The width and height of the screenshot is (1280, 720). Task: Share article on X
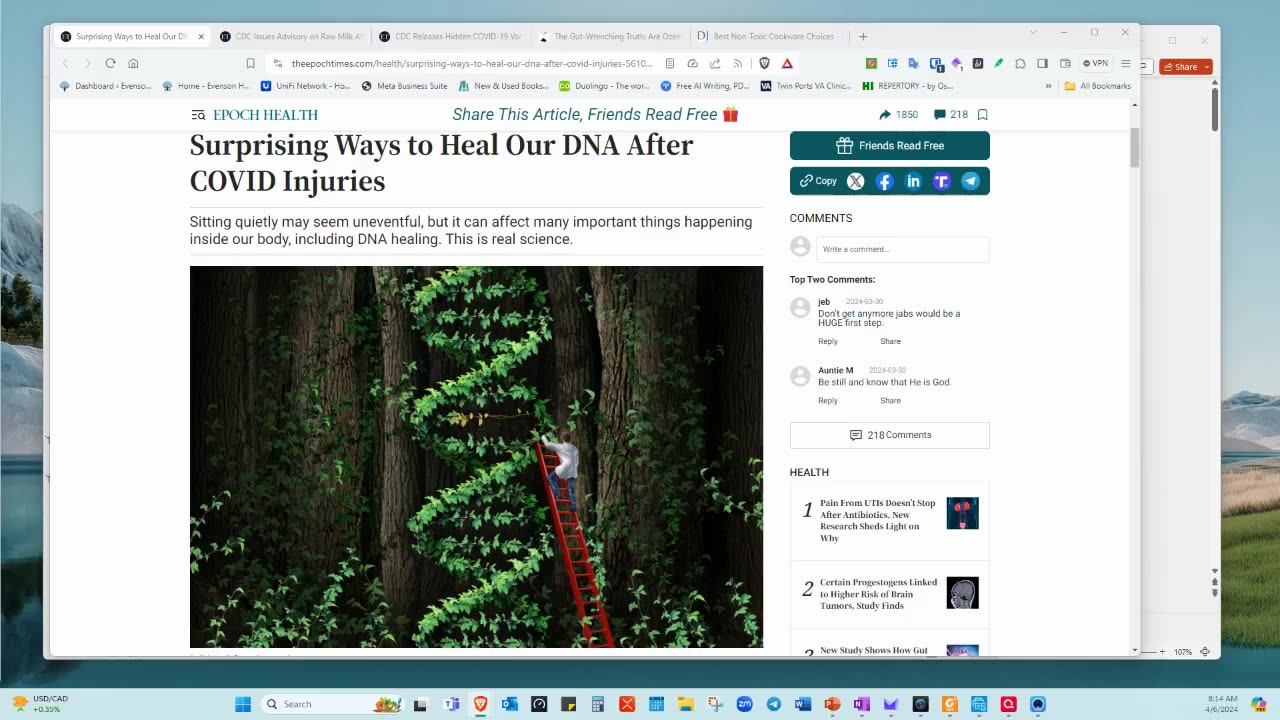click(x=856, y=181)
